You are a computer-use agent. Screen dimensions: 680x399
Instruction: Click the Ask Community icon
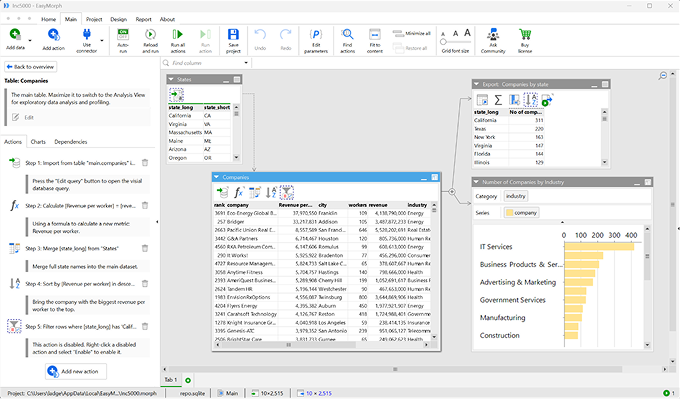tap(493, 34)
